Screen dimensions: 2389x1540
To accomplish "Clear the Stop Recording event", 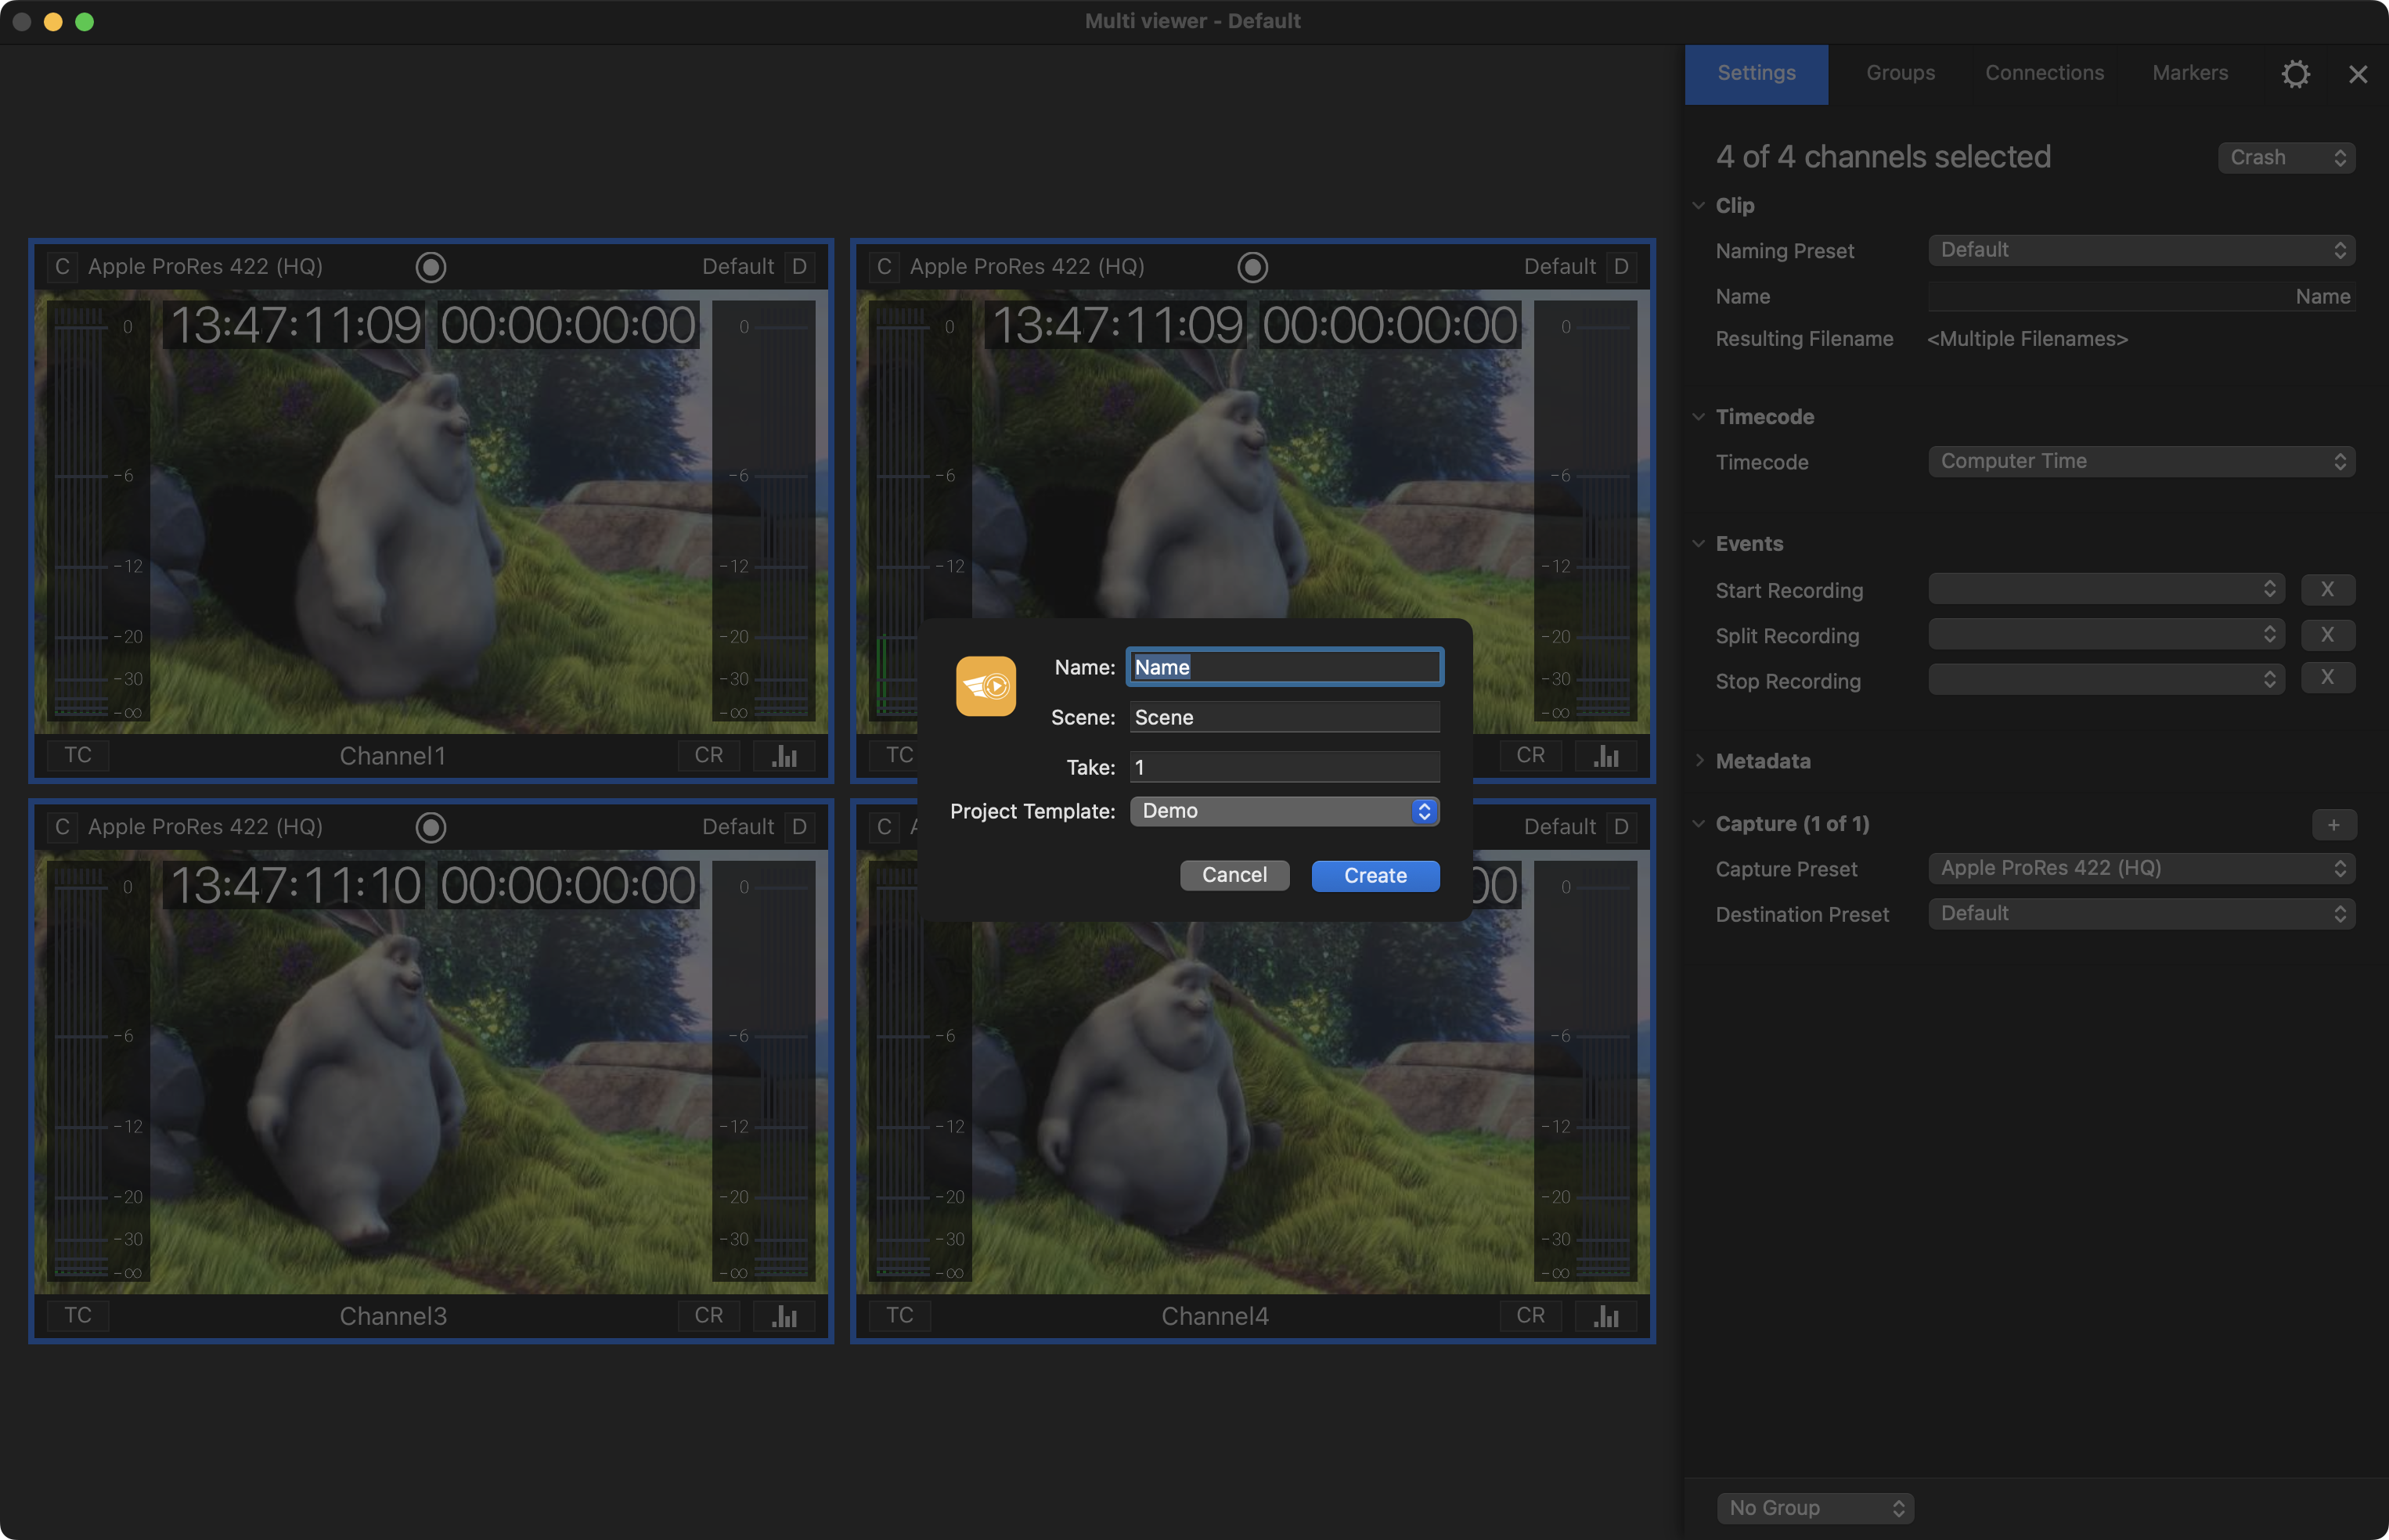I will click(2328, 678).
